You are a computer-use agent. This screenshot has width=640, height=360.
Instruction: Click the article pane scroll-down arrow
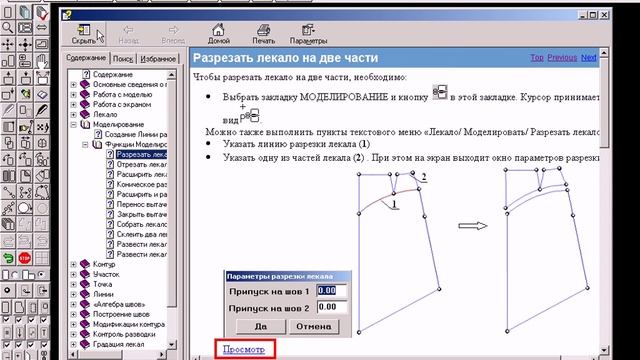pos(604,350)
